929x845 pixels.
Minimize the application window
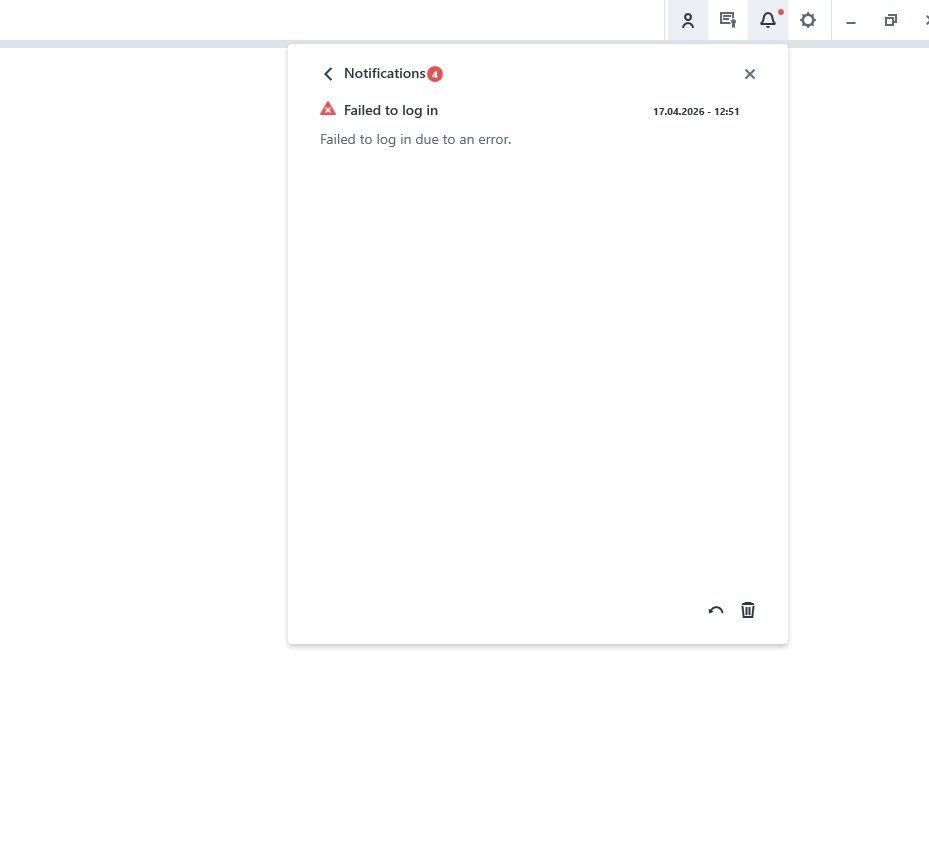tap(851, 21)
